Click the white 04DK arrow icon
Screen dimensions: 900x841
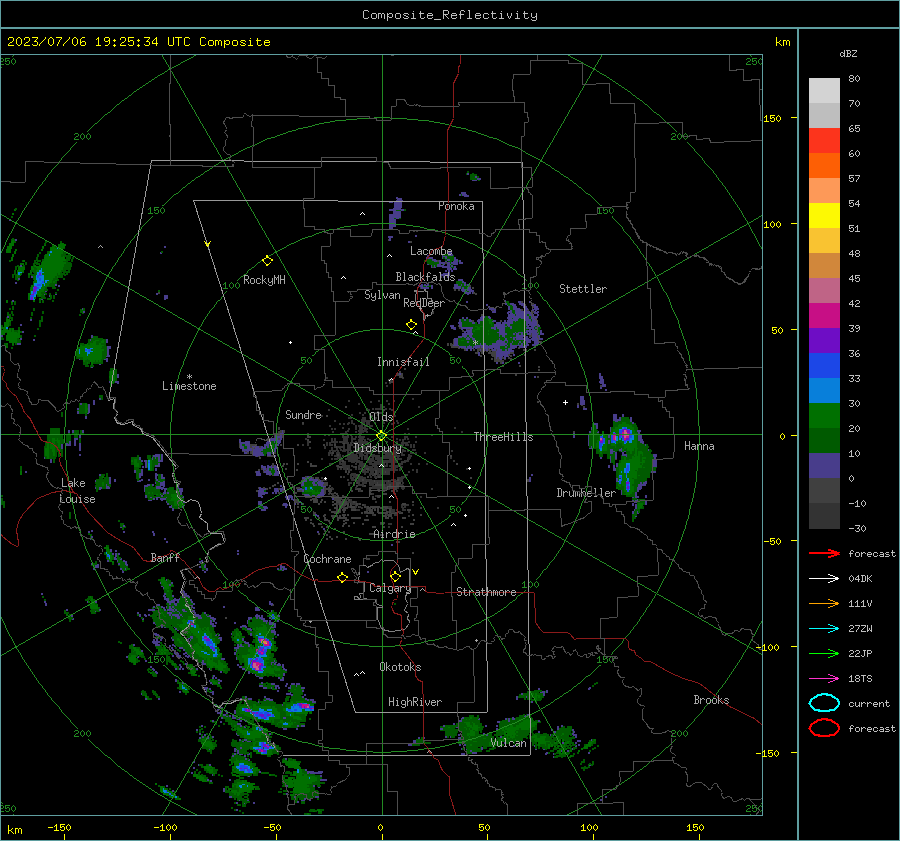[824, 579]
